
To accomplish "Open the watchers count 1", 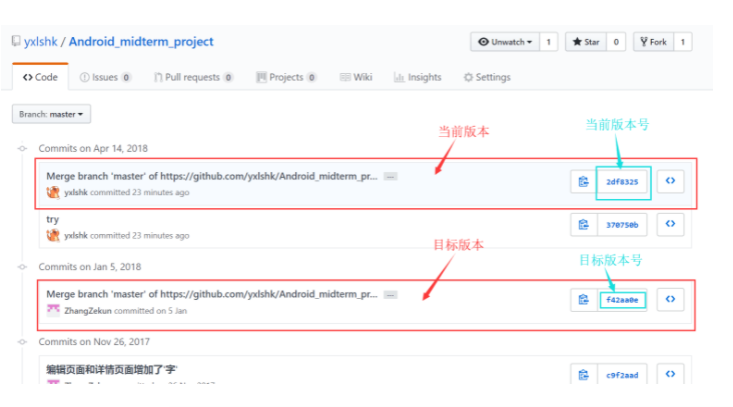I will [x=549, y=42].
